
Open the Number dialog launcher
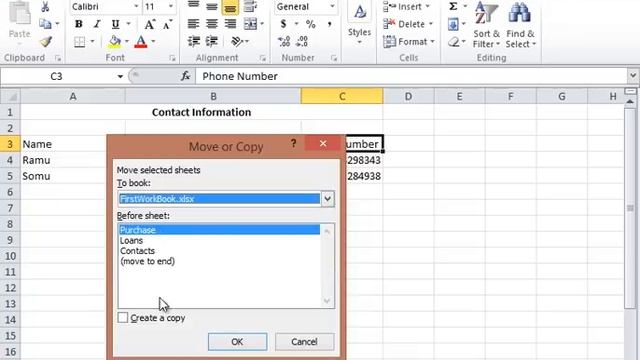pyautogui.click(x=334, y=58)
